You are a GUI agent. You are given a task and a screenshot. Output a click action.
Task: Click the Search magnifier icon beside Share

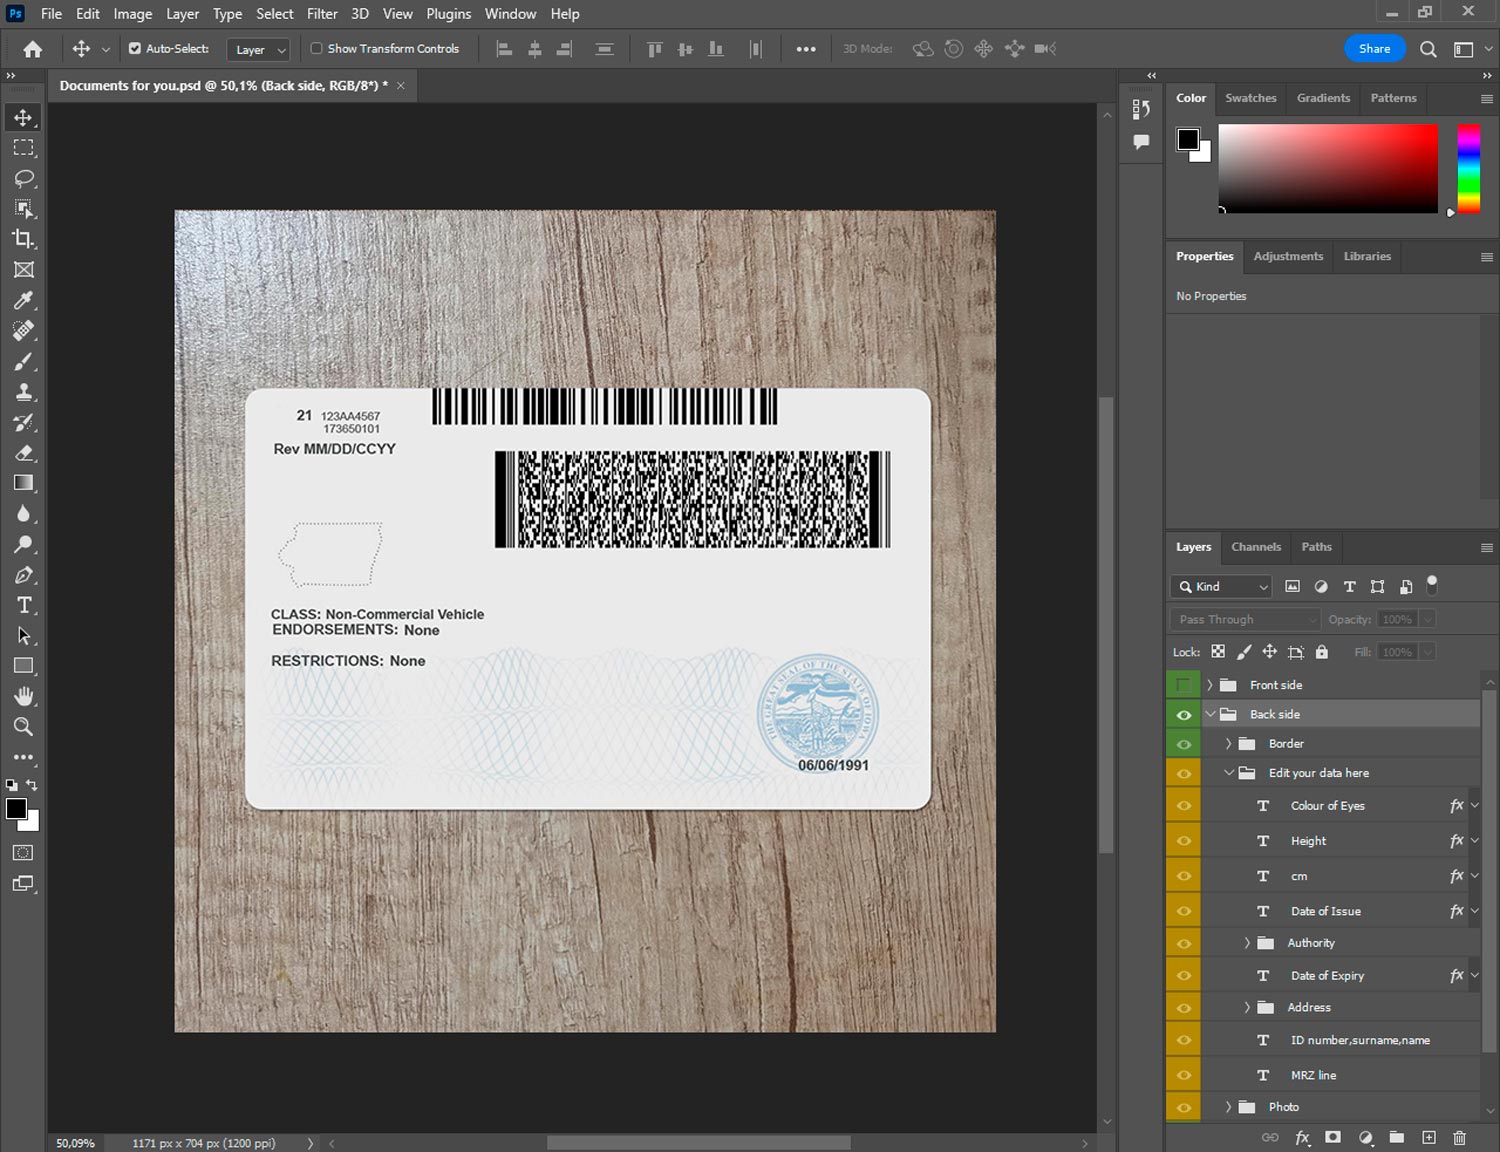click(1428, 49)
